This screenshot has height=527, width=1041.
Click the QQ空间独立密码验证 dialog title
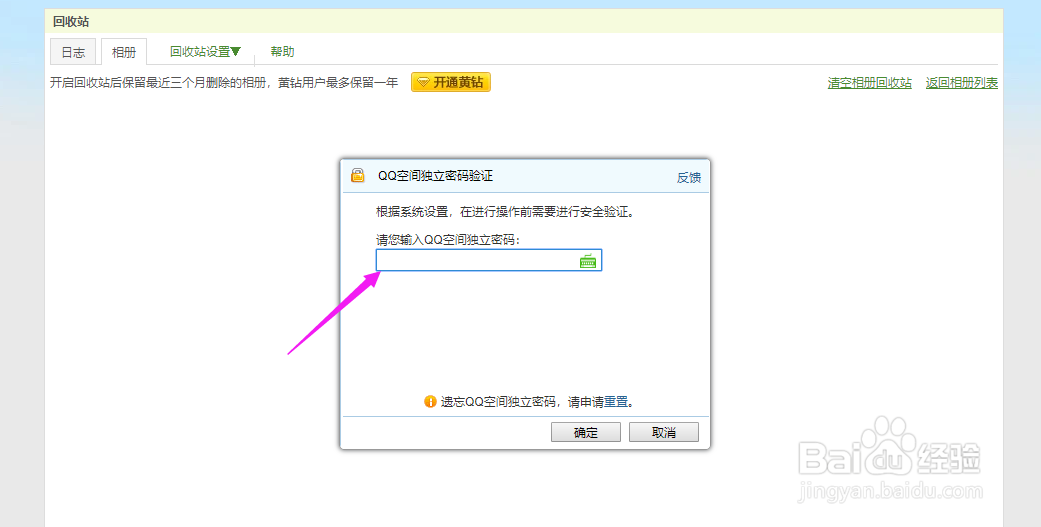(436, 176)
